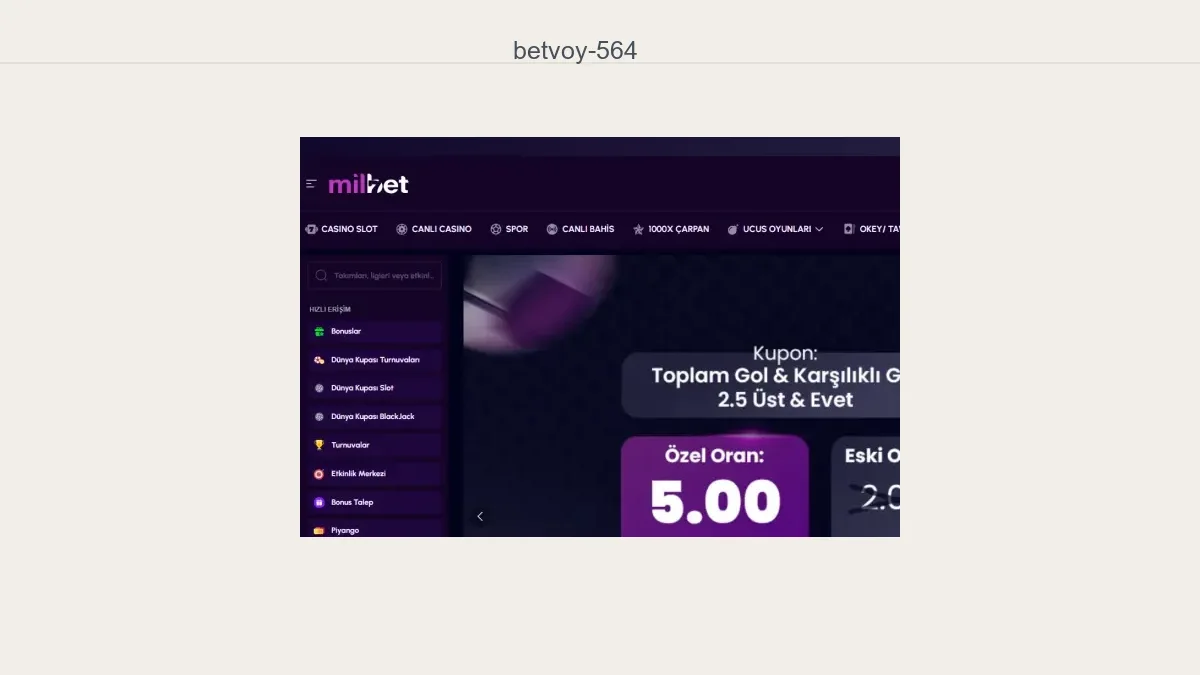Viewport: 1200px width, 675px height.
Task: Click the milbet logo
Action: pos(368,184)
